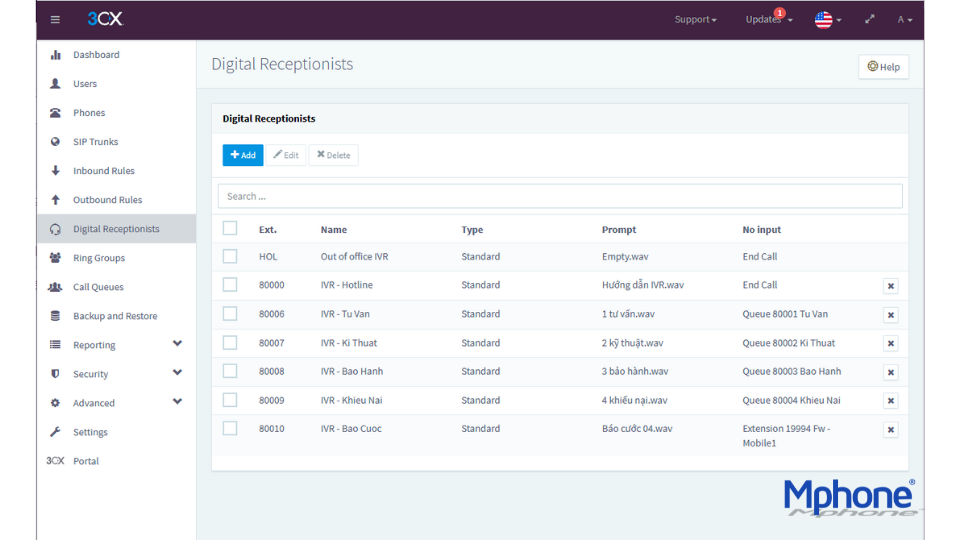Check the 80000 IVR - Hotline row

pos(230,285)
